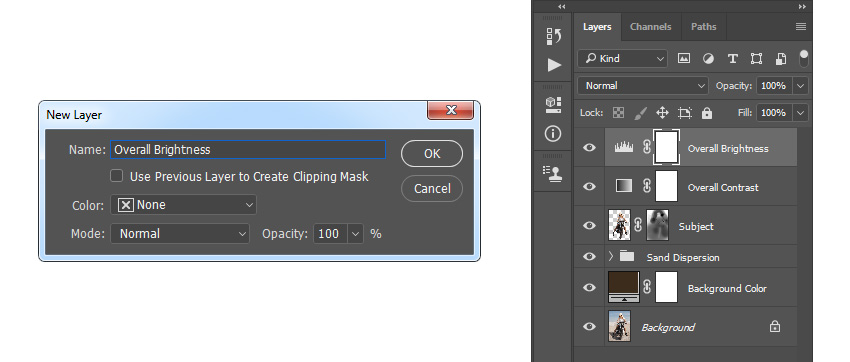
Task: Open Layers panel Fill slider arrow
Action: pyautogui.click(x=800, y=113)
